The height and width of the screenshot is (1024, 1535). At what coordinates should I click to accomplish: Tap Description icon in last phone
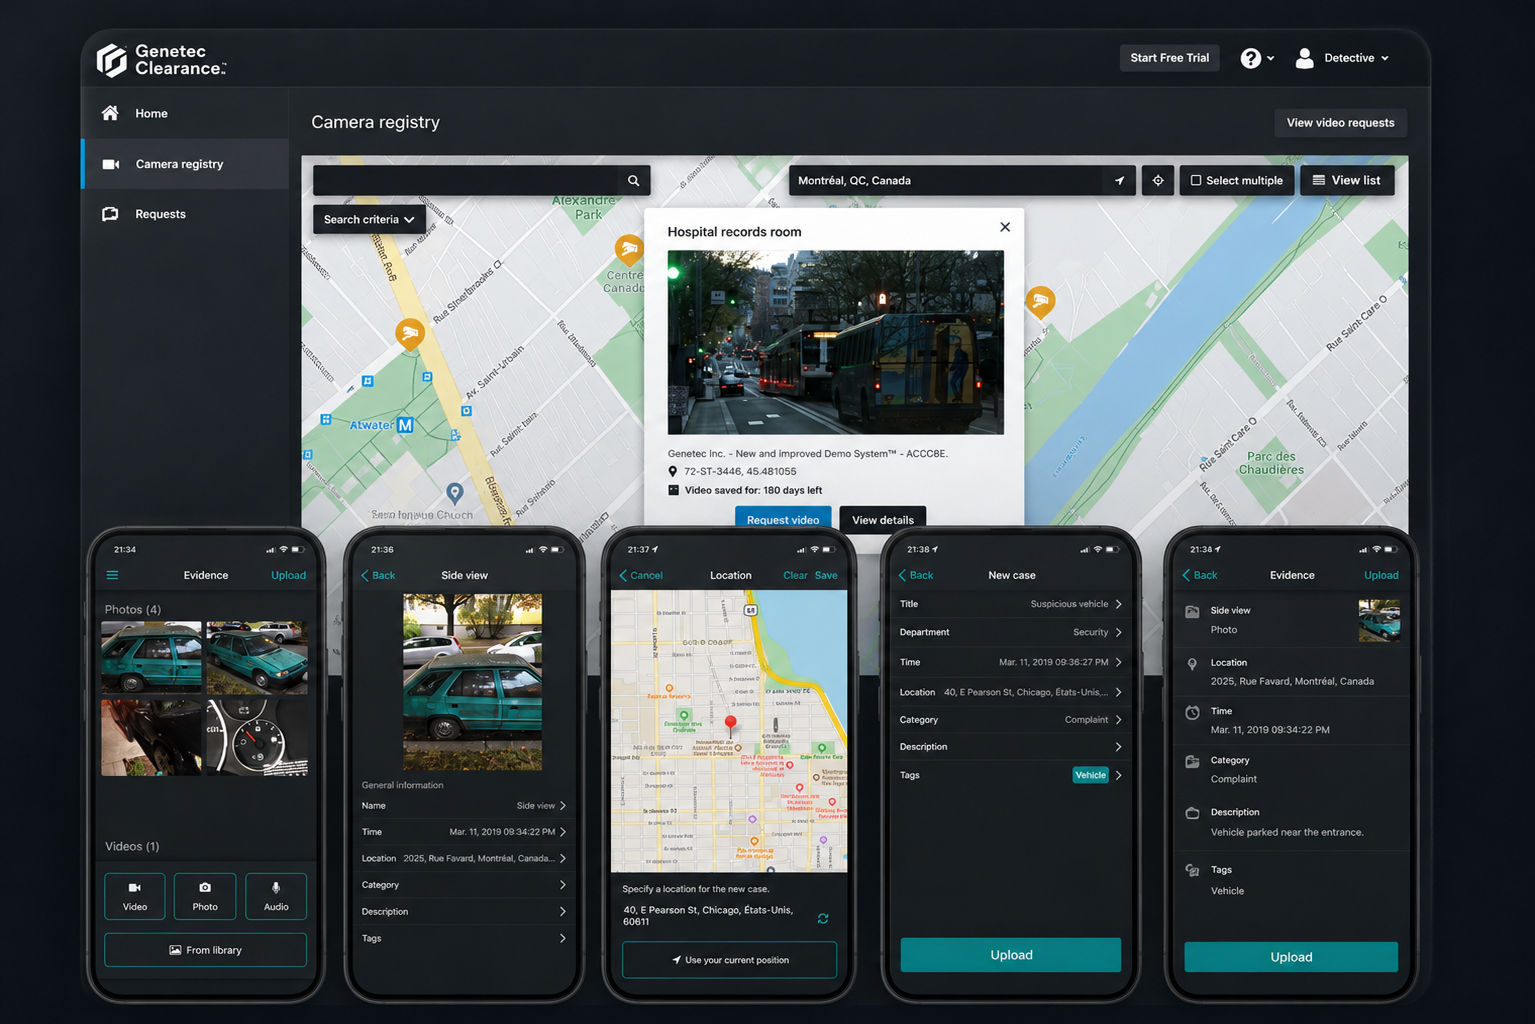pyautogui.click(x=1192, y=813)
